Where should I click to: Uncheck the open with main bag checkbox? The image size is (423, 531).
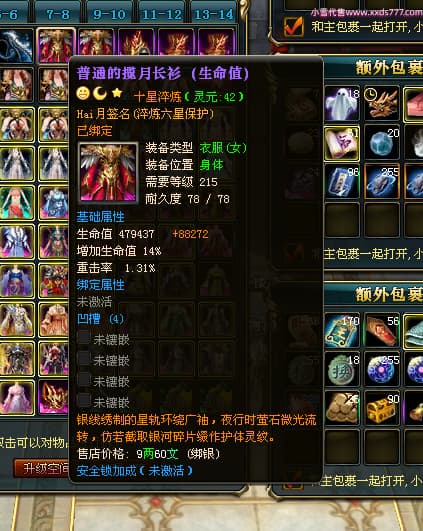(293, 26)
